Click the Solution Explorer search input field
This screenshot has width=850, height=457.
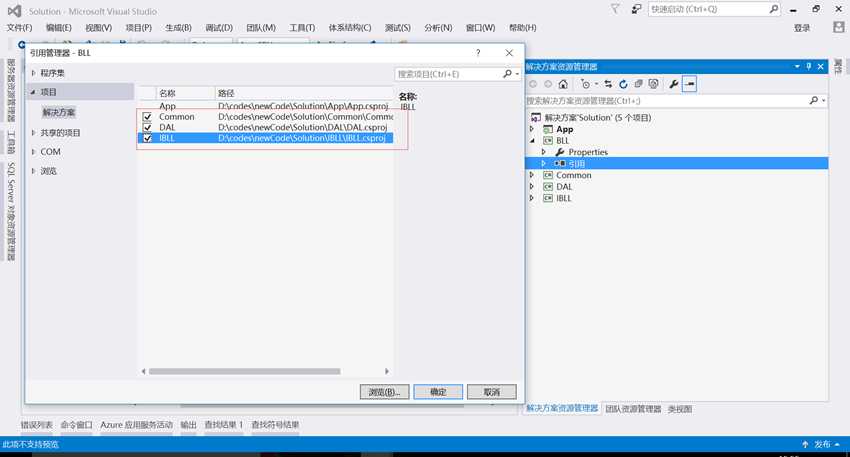tap(667, 101)
